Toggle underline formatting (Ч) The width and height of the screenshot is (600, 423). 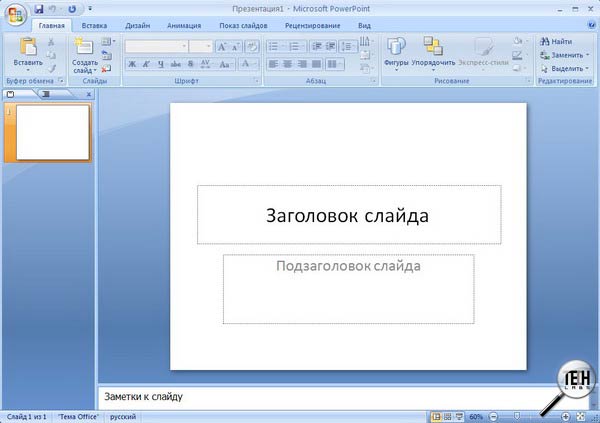161,64
